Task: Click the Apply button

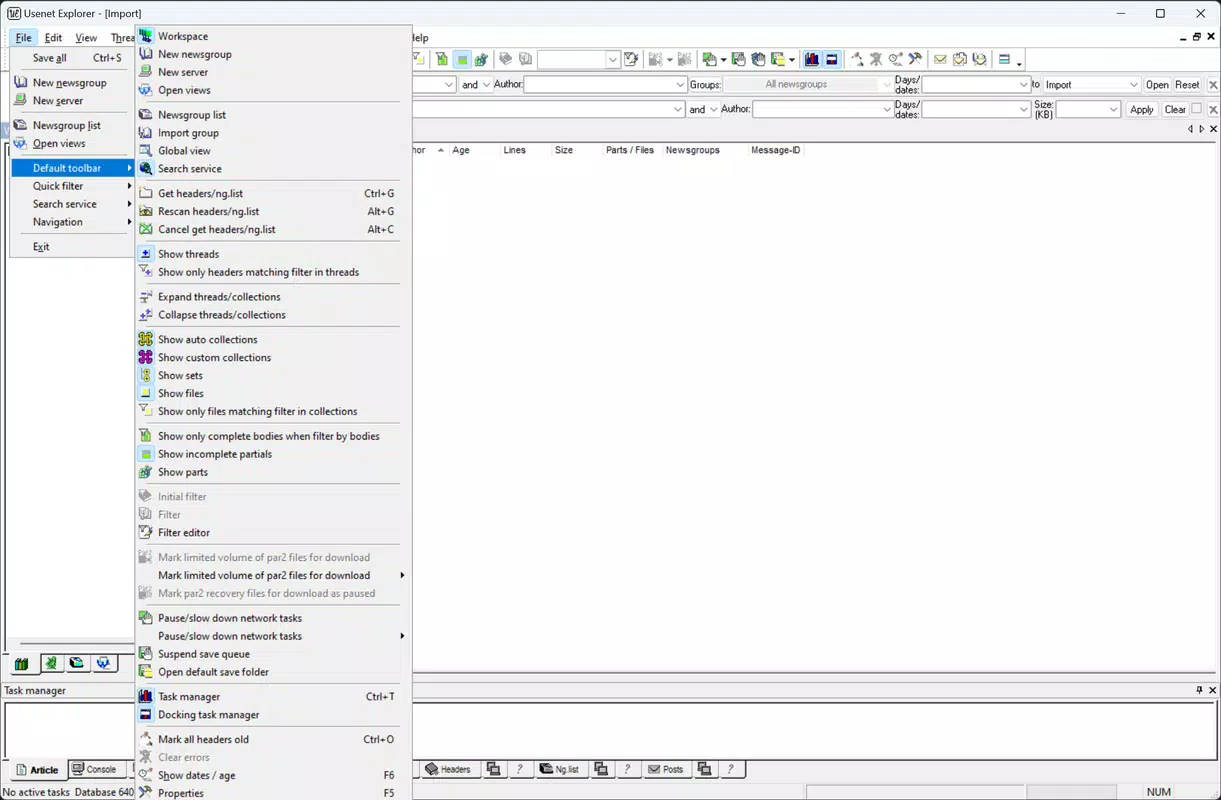Action: click(x=1142, y=110)
